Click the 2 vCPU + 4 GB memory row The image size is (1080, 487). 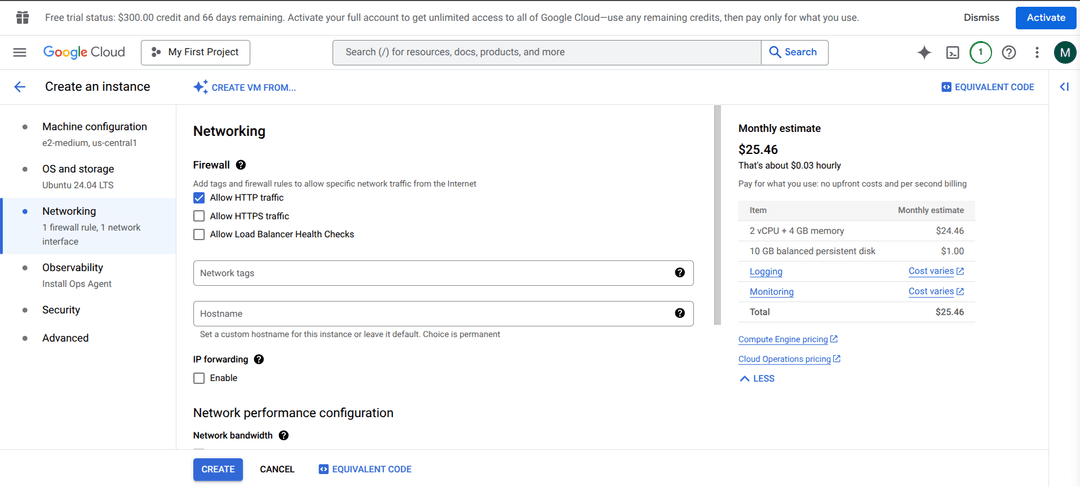(857, 231)
